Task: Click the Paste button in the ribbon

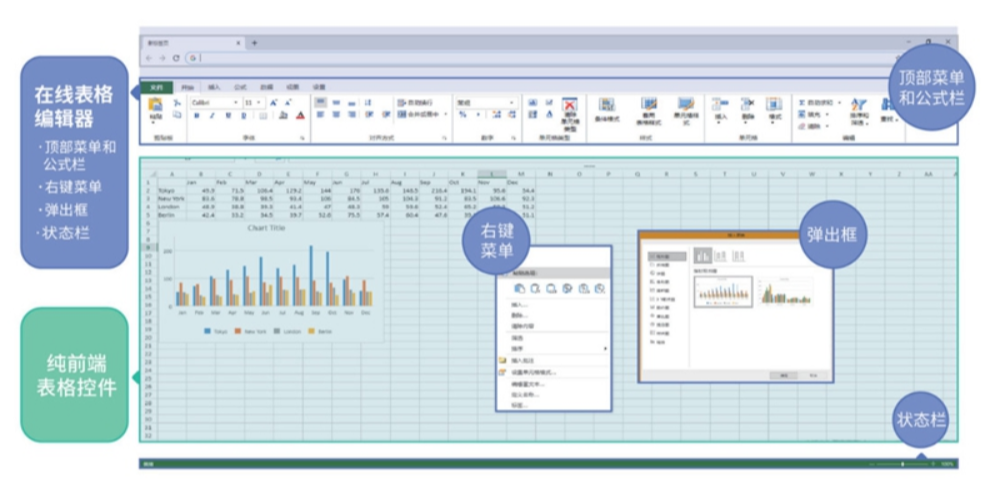Action: click(x=155, y=109)
